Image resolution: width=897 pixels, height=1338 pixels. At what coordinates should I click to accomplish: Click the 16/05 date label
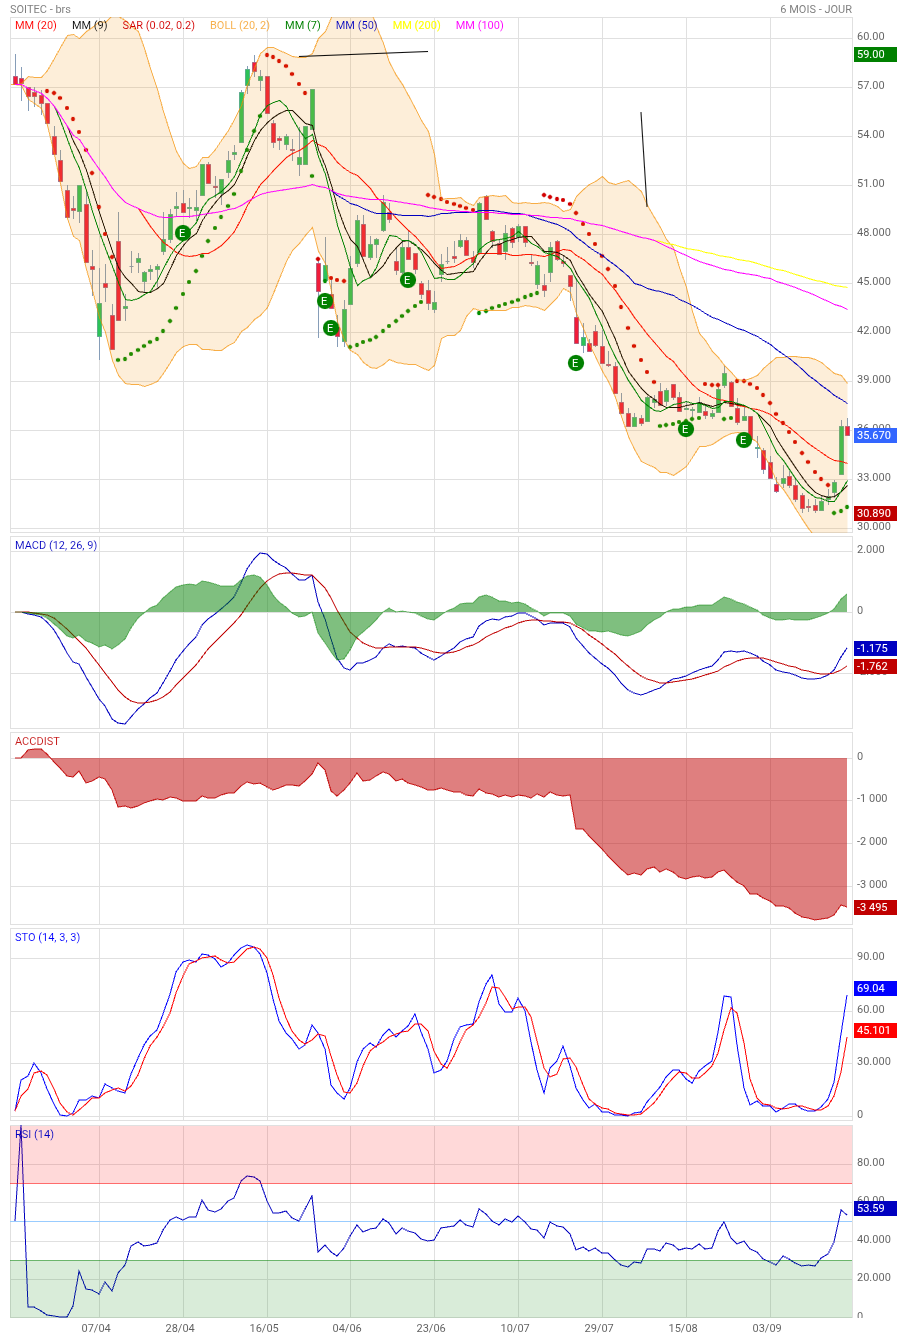264,1328
